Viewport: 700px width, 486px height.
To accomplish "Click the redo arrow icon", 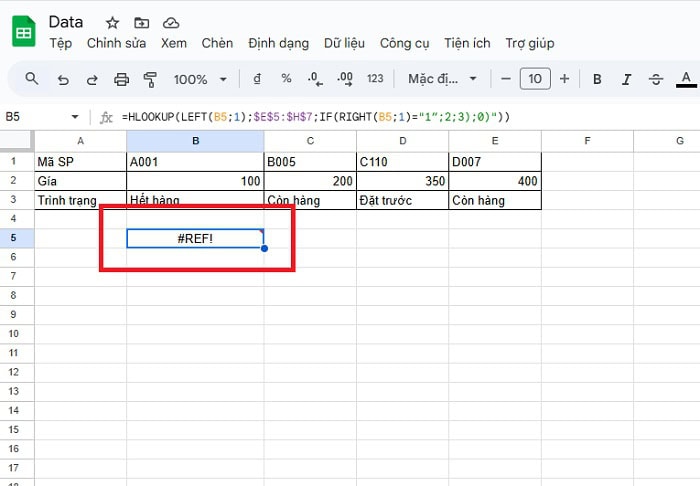I will pyautogui.click(x=92, y=79).
